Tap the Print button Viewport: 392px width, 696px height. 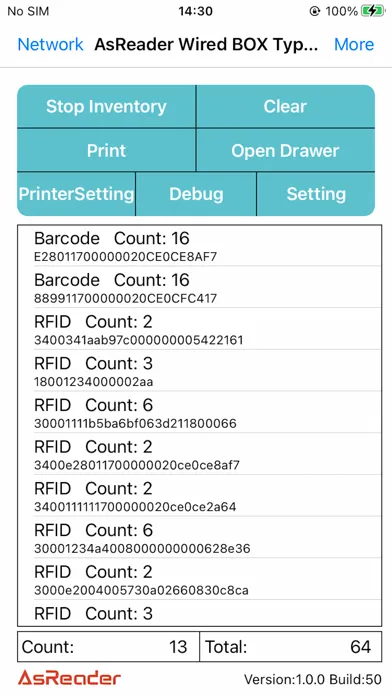click(106, 150)
